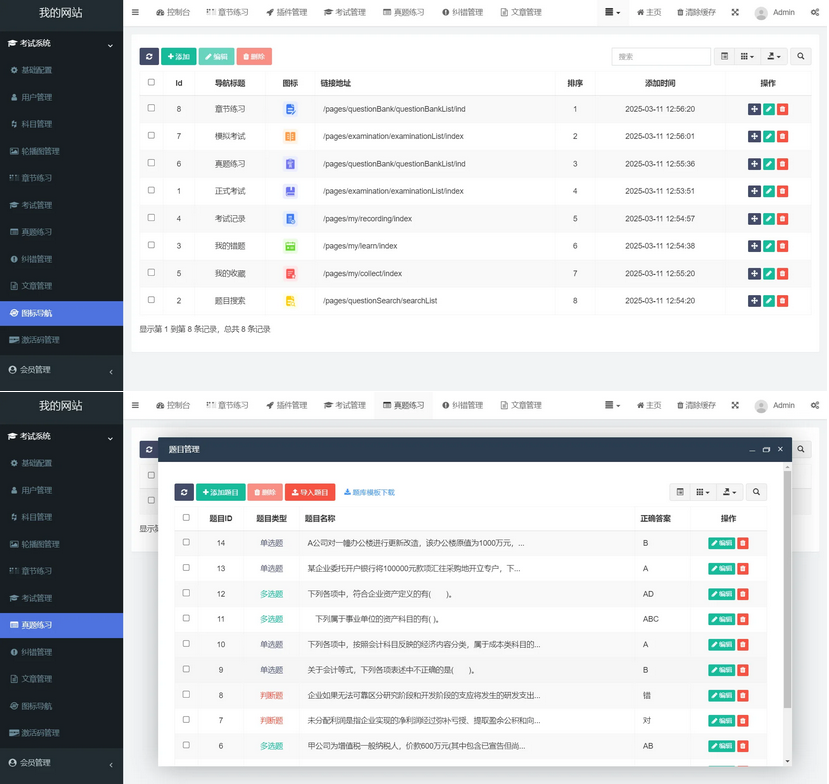Click the red 导入题目 button
829x784 pixels.
(310, 492)
